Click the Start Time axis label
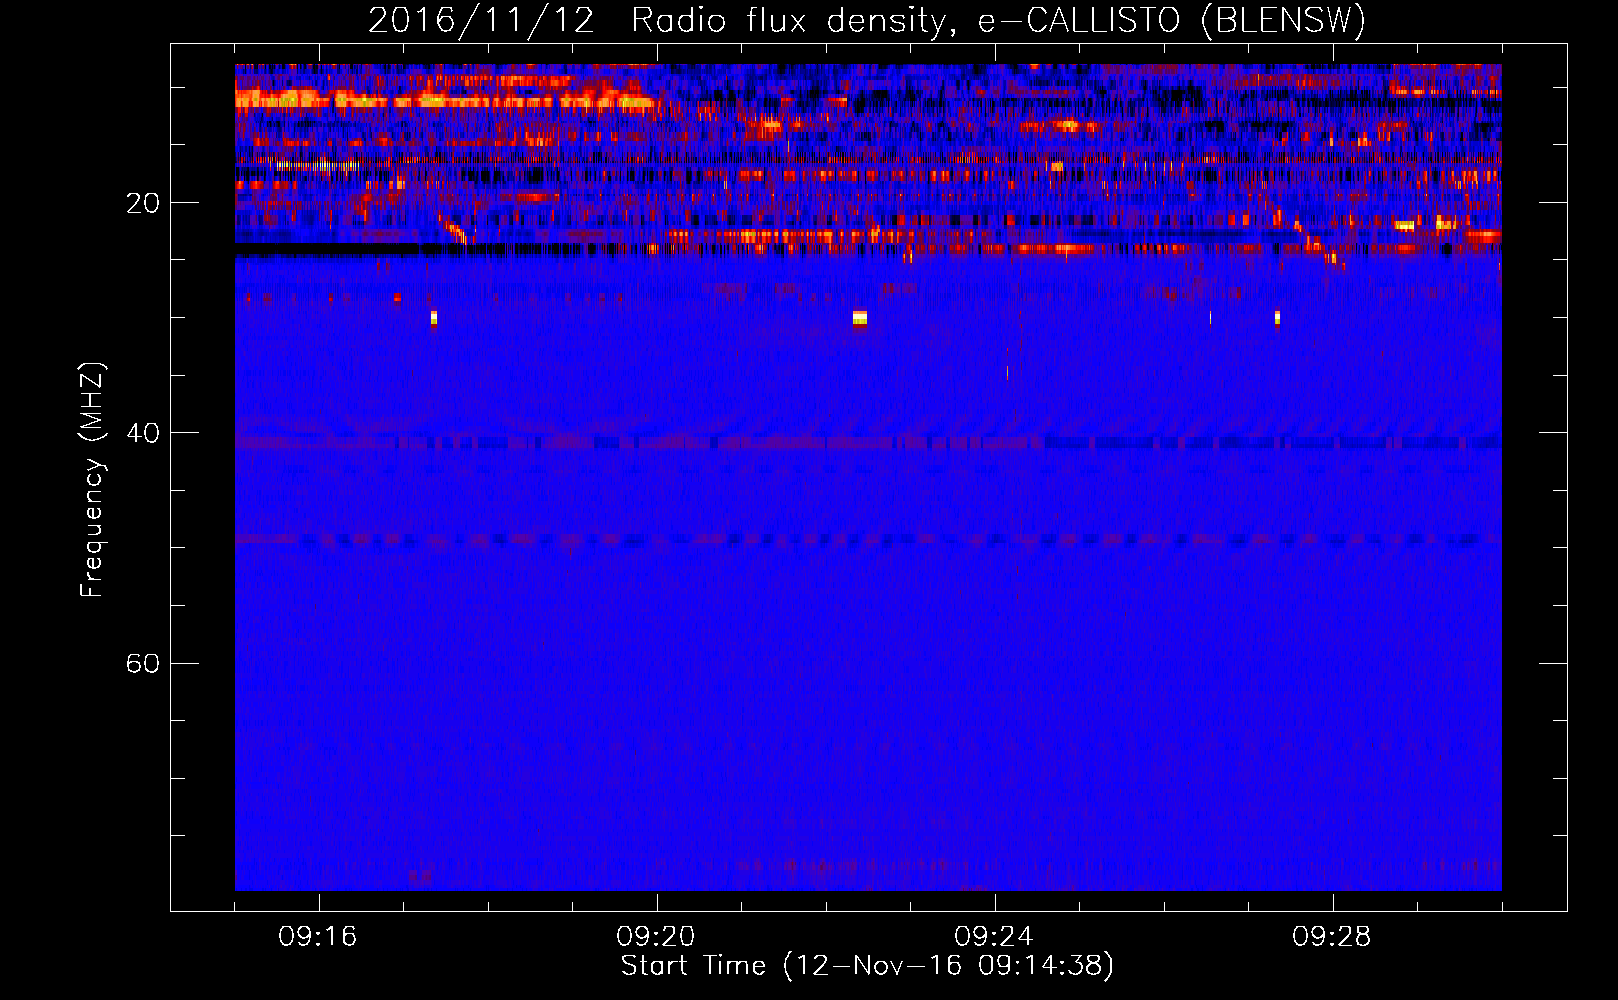This screenshot has width=1618, height=1000. pyautogui.click(x=867, y=966)
